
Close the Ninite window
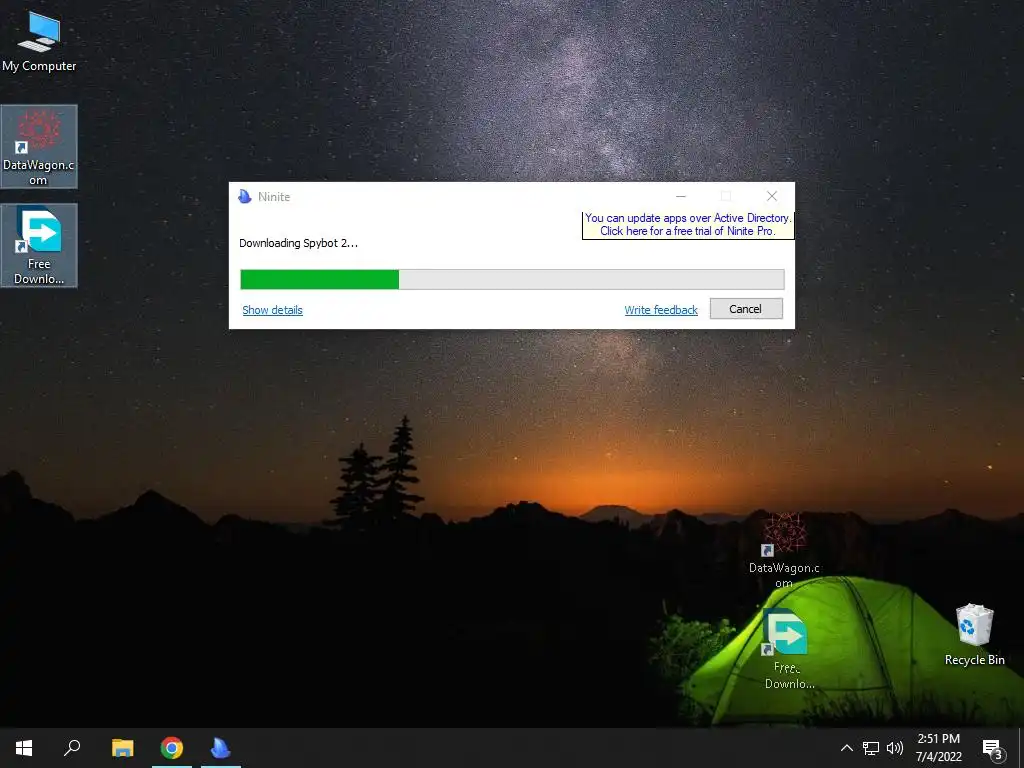(x=772, y=196)
